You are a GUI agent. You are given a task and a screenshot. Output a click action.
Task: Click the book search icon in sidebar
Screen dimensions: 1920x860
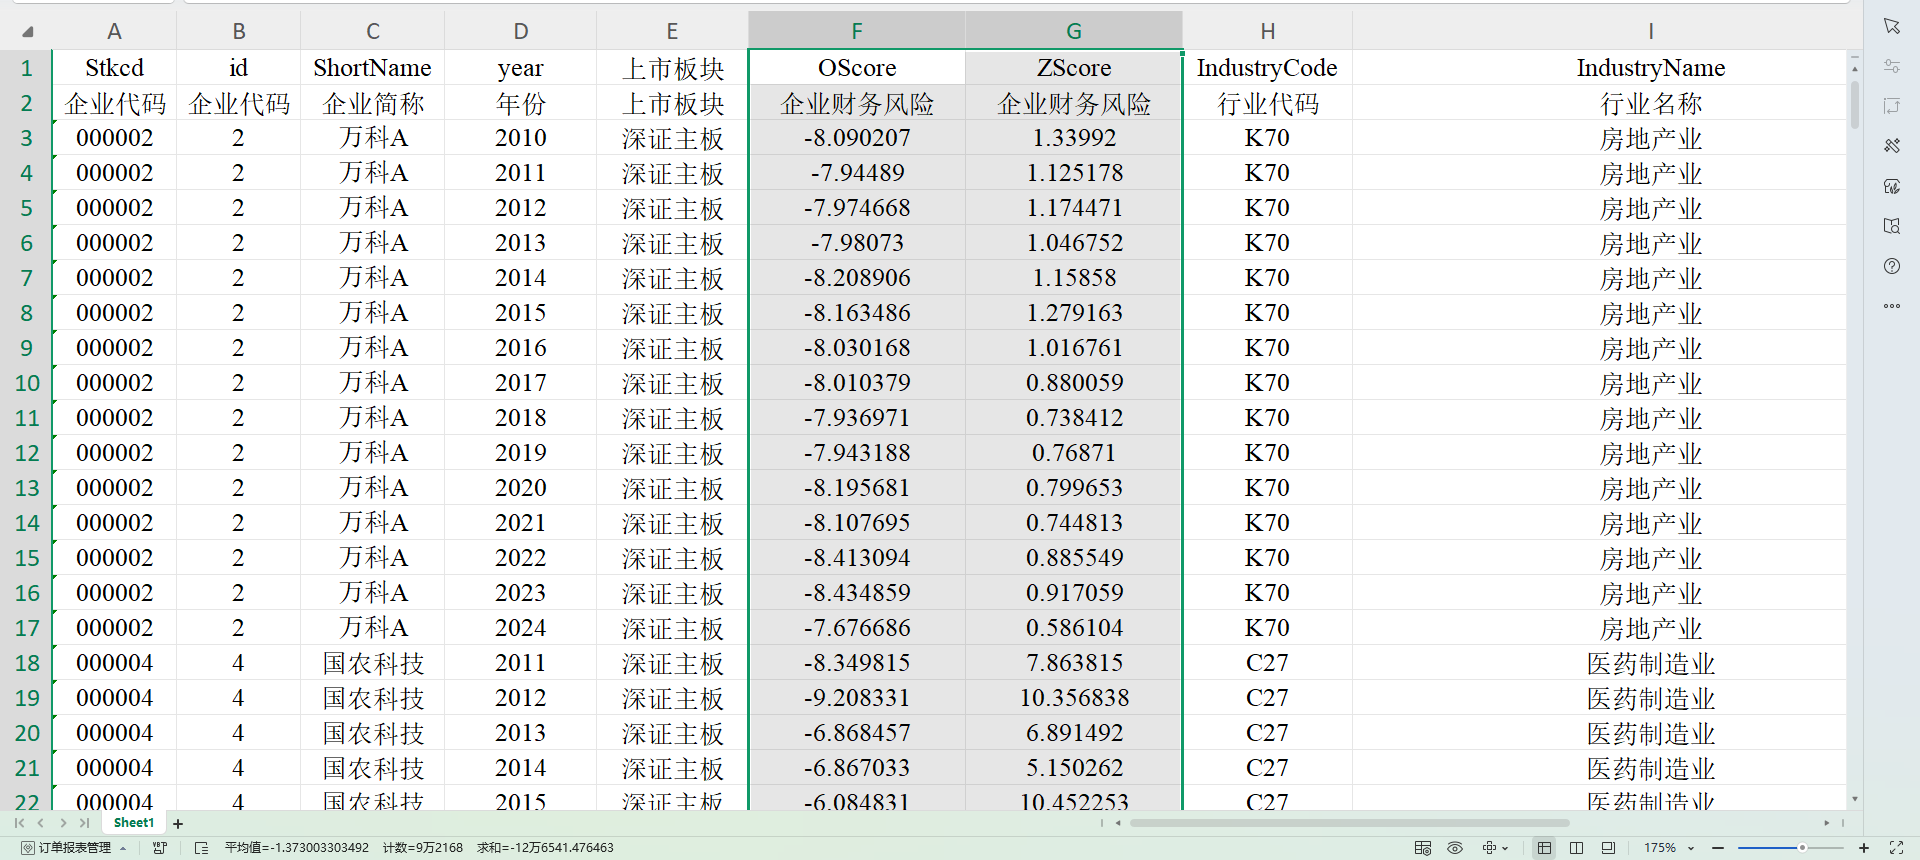tap(1891, 226)
